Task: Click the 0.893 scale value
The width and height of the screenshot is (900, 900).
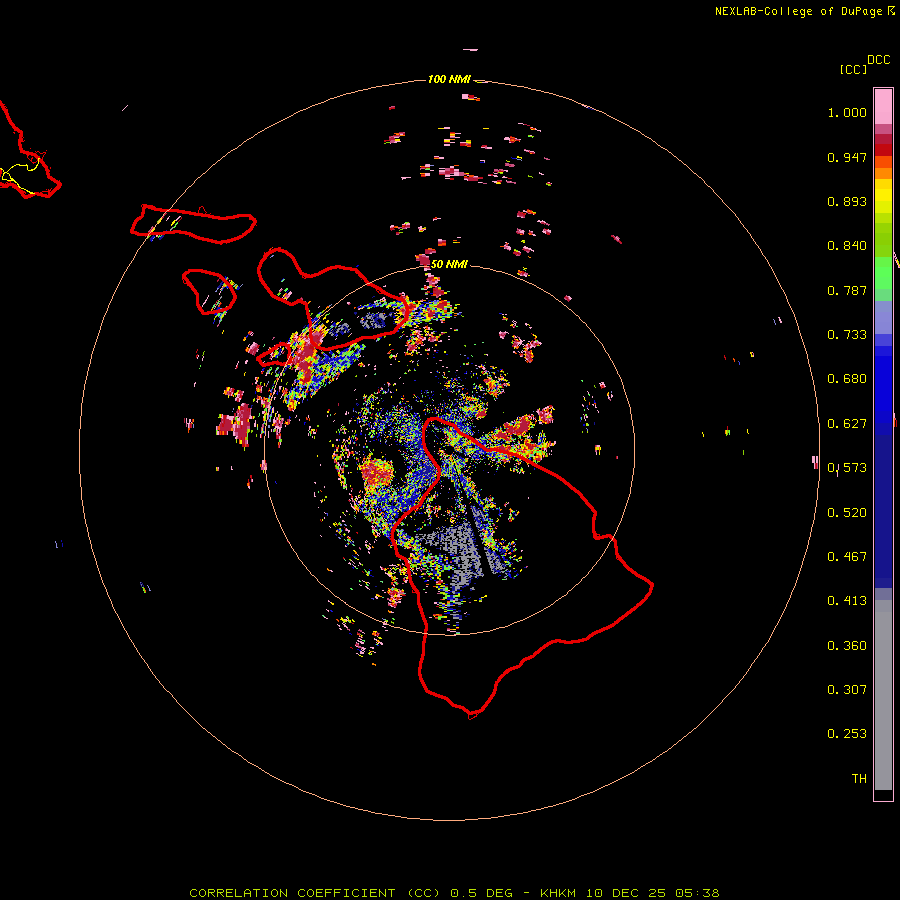Action: click(x=847, y=201)
